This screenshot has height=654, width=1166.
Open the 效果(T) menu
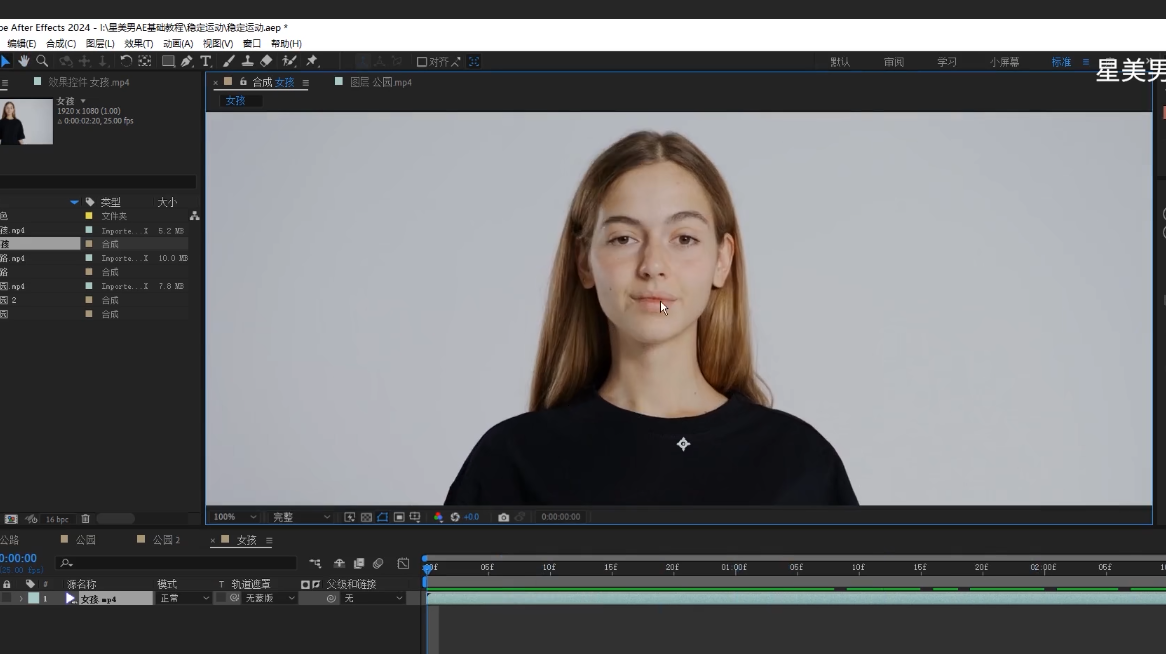(139, 43)
